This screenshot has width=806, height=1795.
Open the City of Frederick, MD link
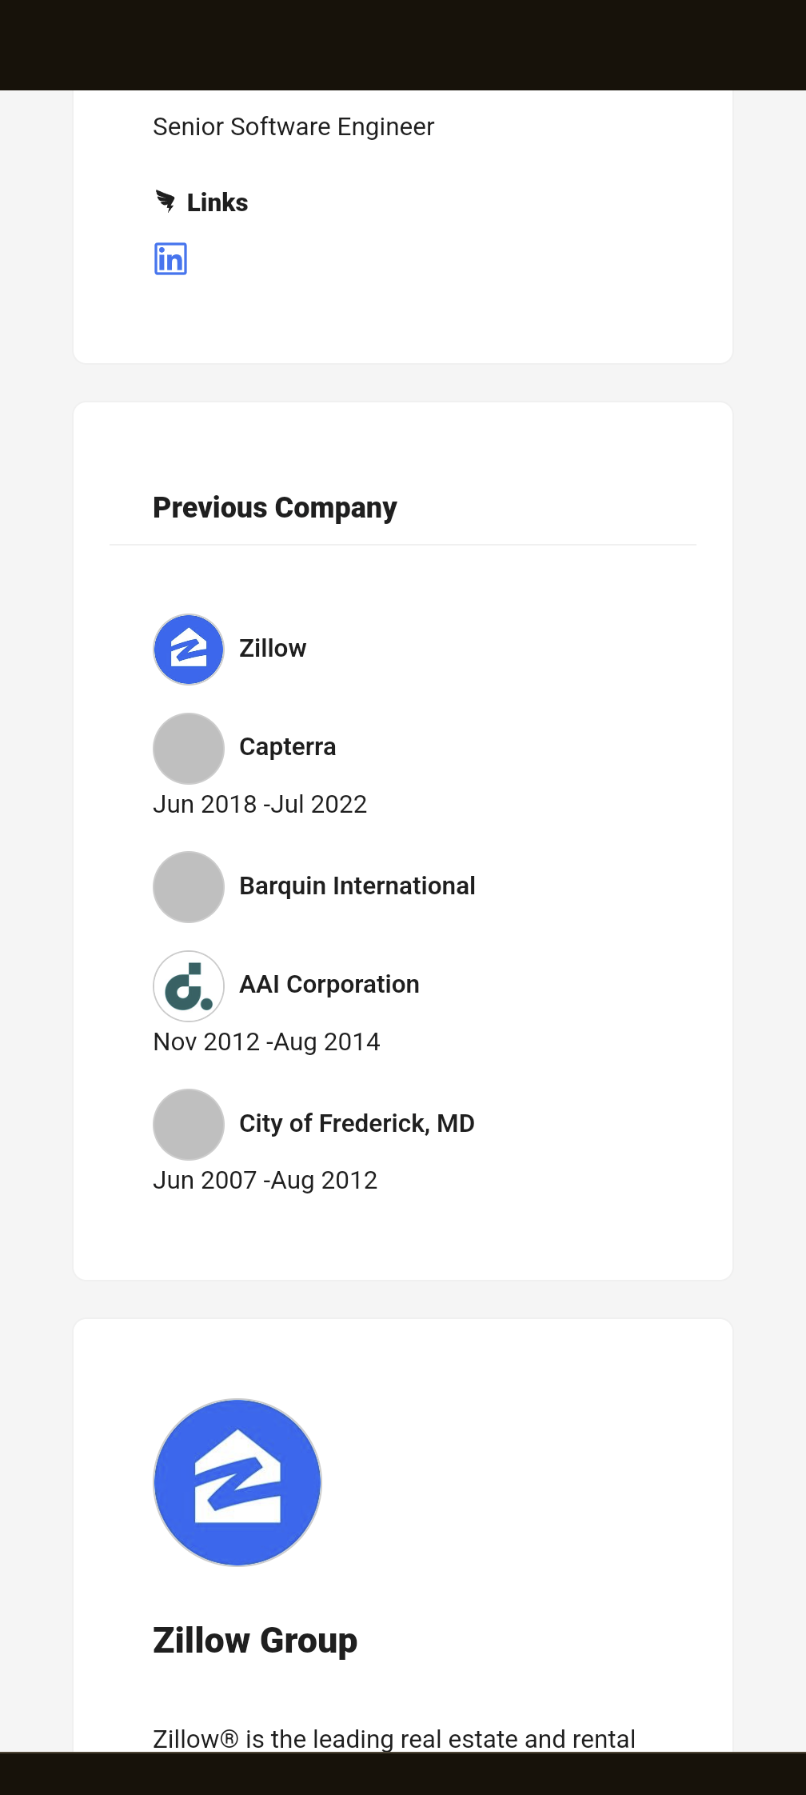point(357,1123)
